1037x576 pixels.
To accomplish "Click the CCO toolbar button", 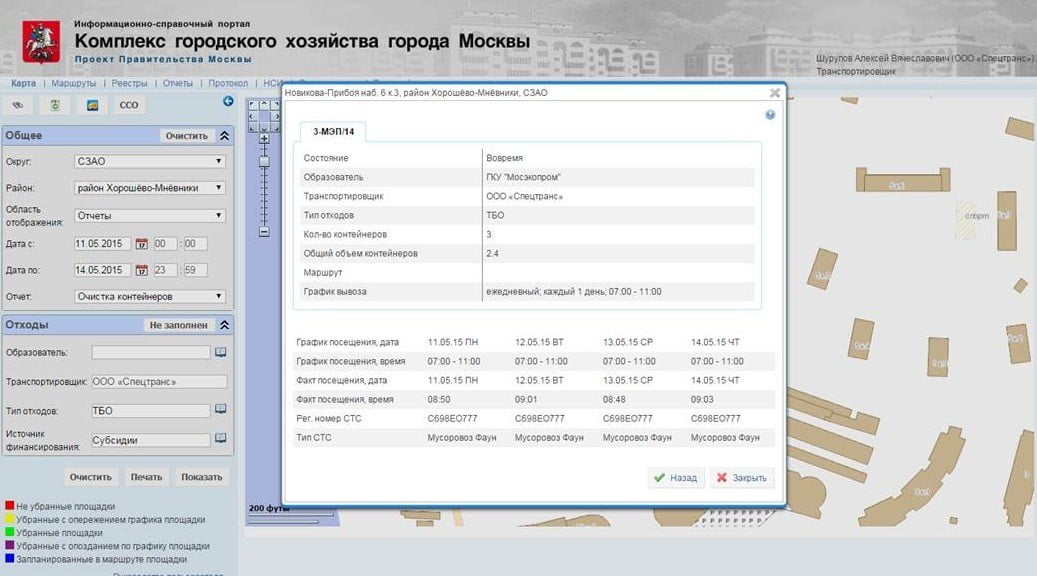I will (129, 105).
